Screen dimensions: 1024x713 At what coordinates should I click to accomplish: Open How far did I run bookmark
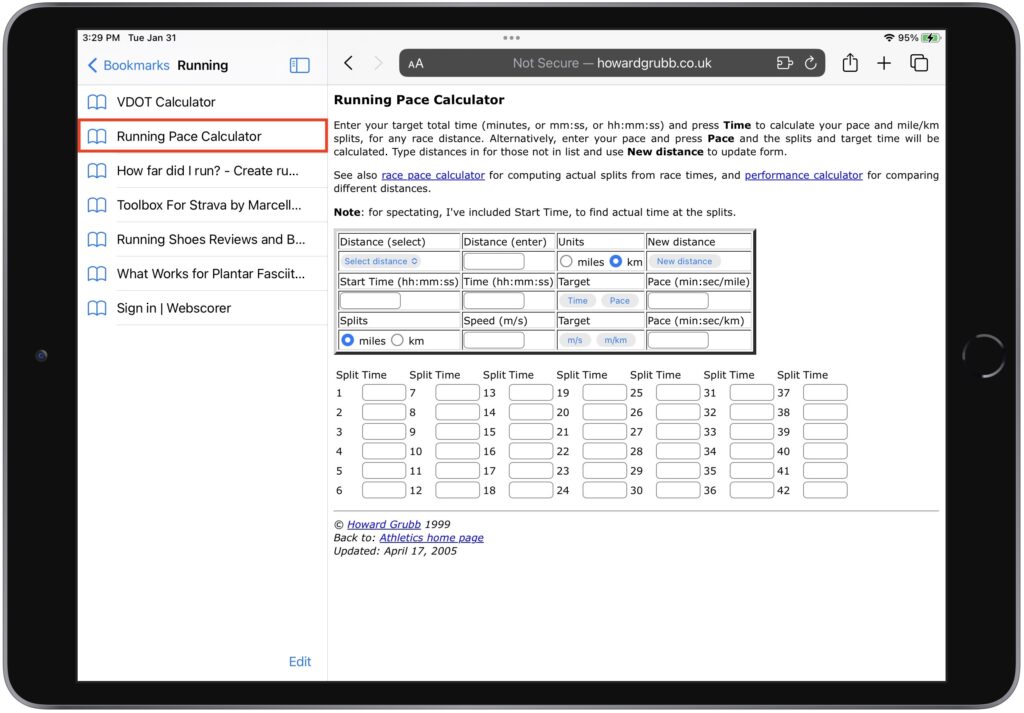coord(202,170)
